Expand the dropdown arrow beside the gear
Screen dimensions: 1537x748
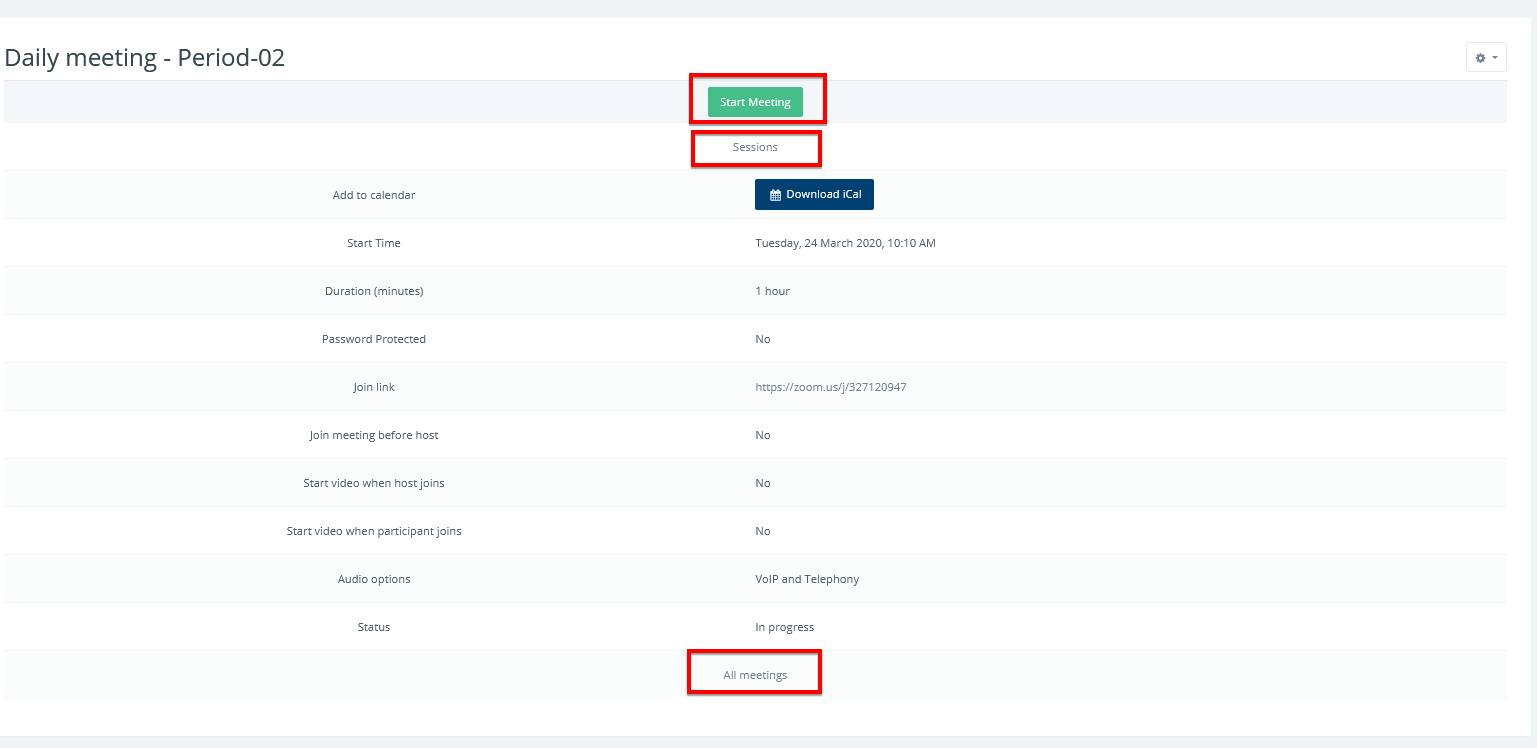click(x=1495, y=58)
